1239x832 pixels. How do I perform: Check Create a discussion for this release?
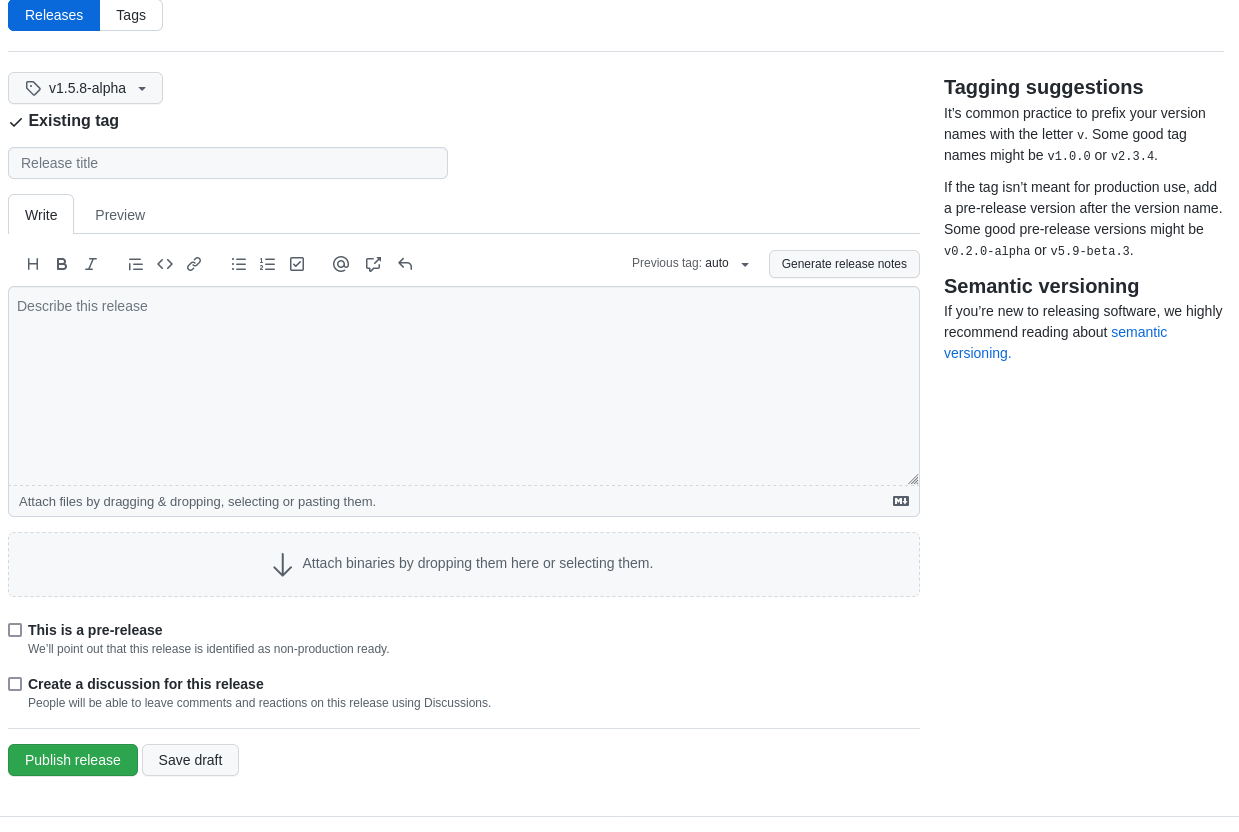pyautogui.click(x=15, y=684)
